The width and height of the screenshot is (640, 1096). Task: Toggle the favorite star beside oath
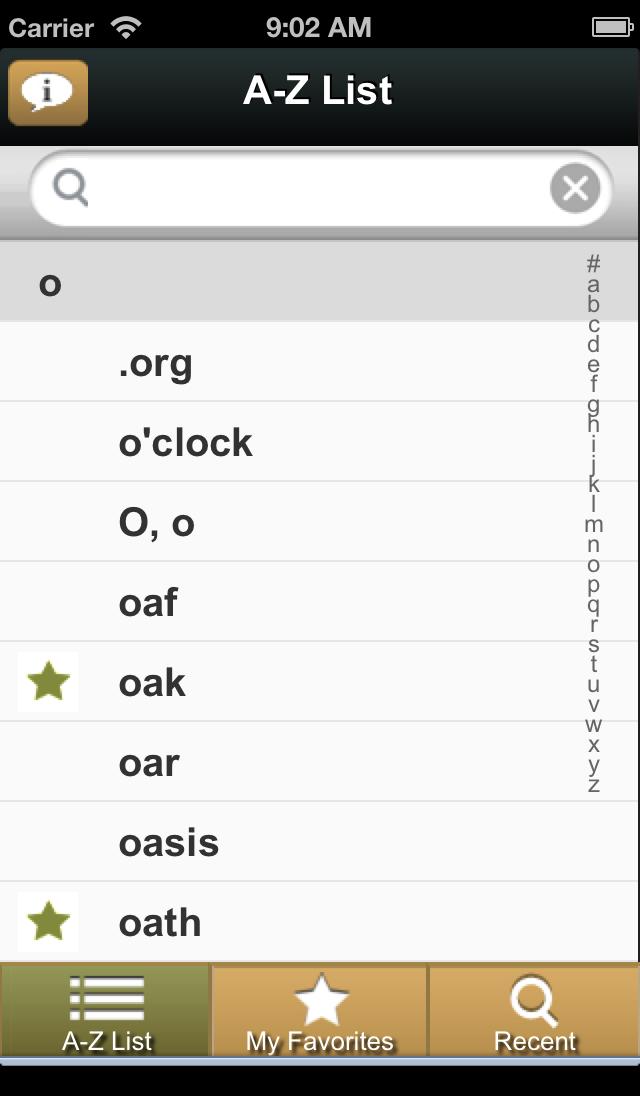[x=48, y=922]
